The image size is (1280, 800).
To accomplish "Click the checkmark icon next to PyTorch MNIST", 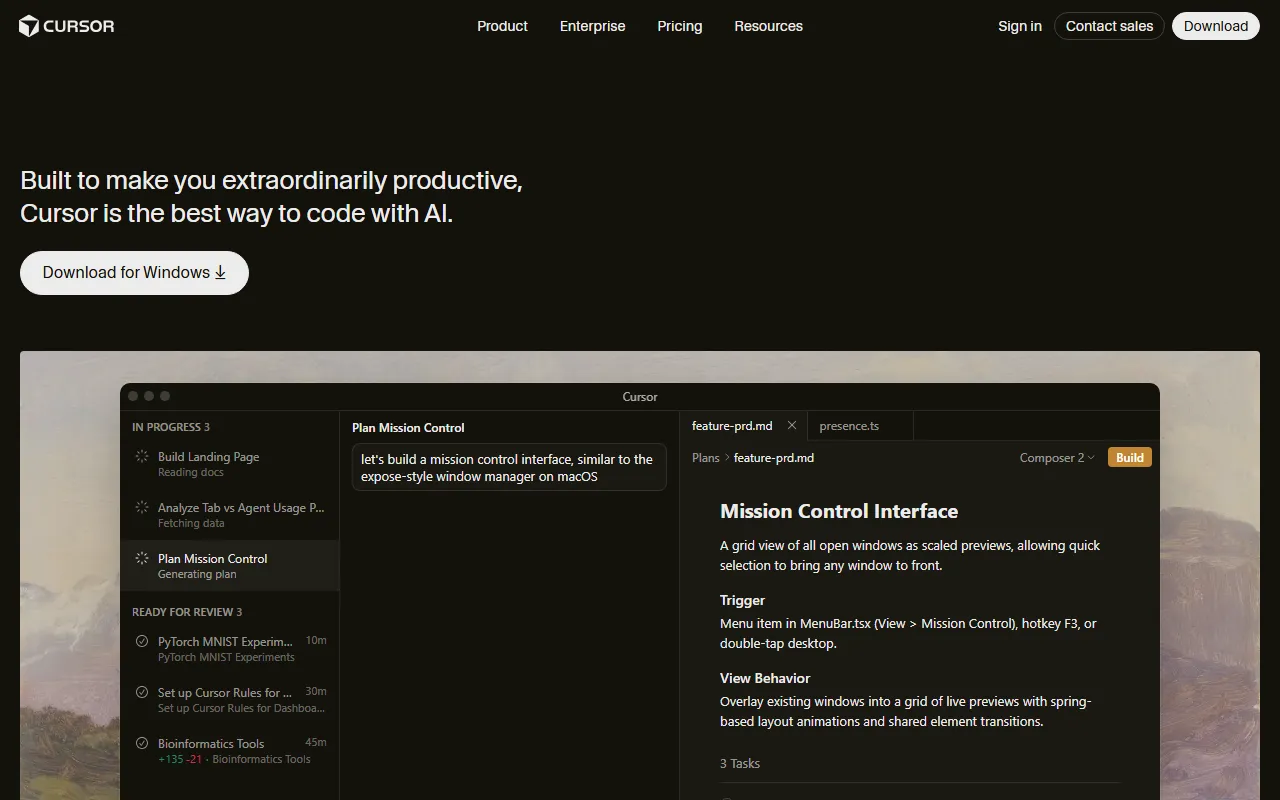I will (x=142, y=642).
